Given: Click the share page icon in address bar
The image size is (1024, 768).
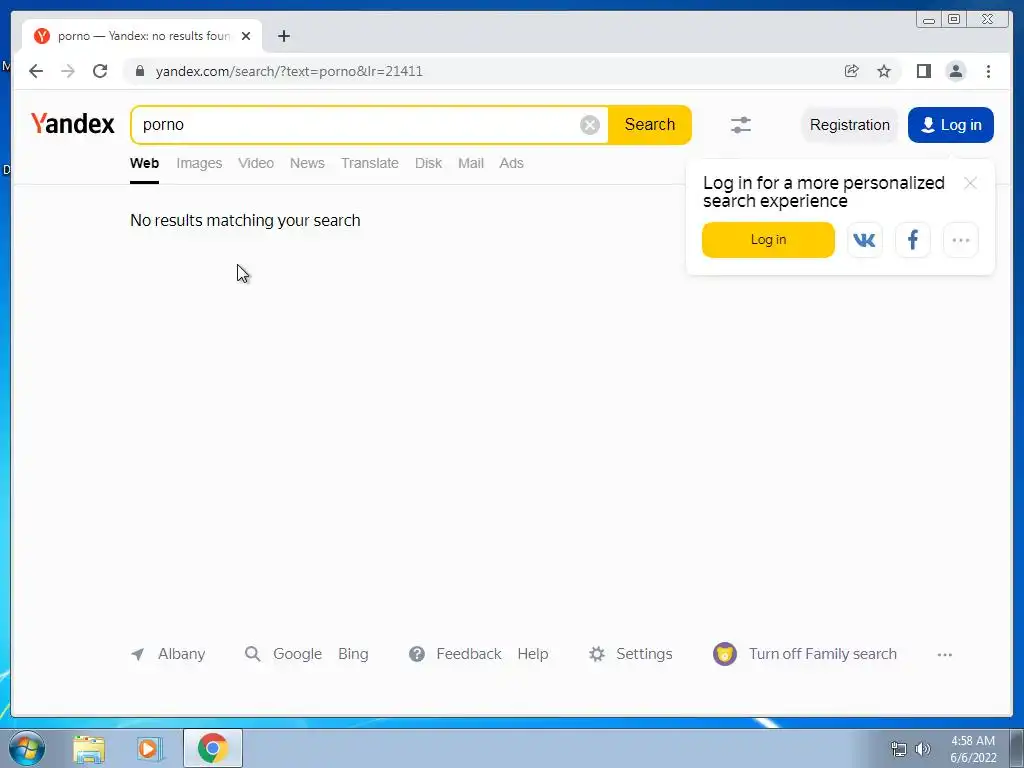Looking at the screenshot, I should click(851, 71).
